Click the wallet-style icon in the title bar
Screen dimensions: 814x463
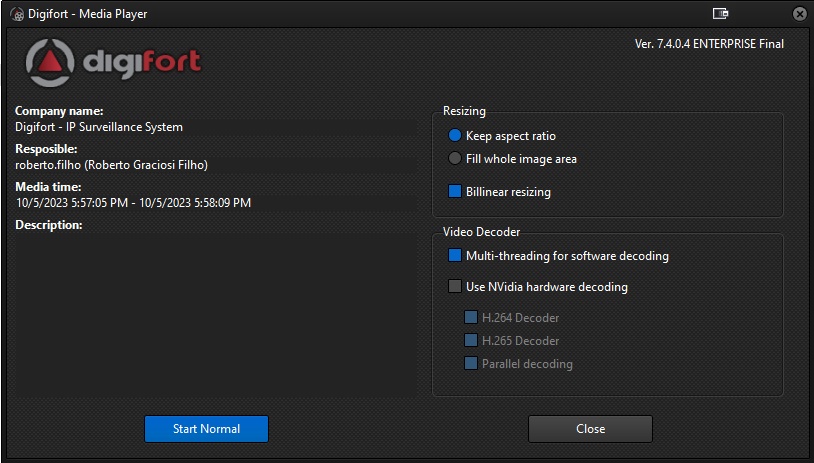[x=720, y=13]
